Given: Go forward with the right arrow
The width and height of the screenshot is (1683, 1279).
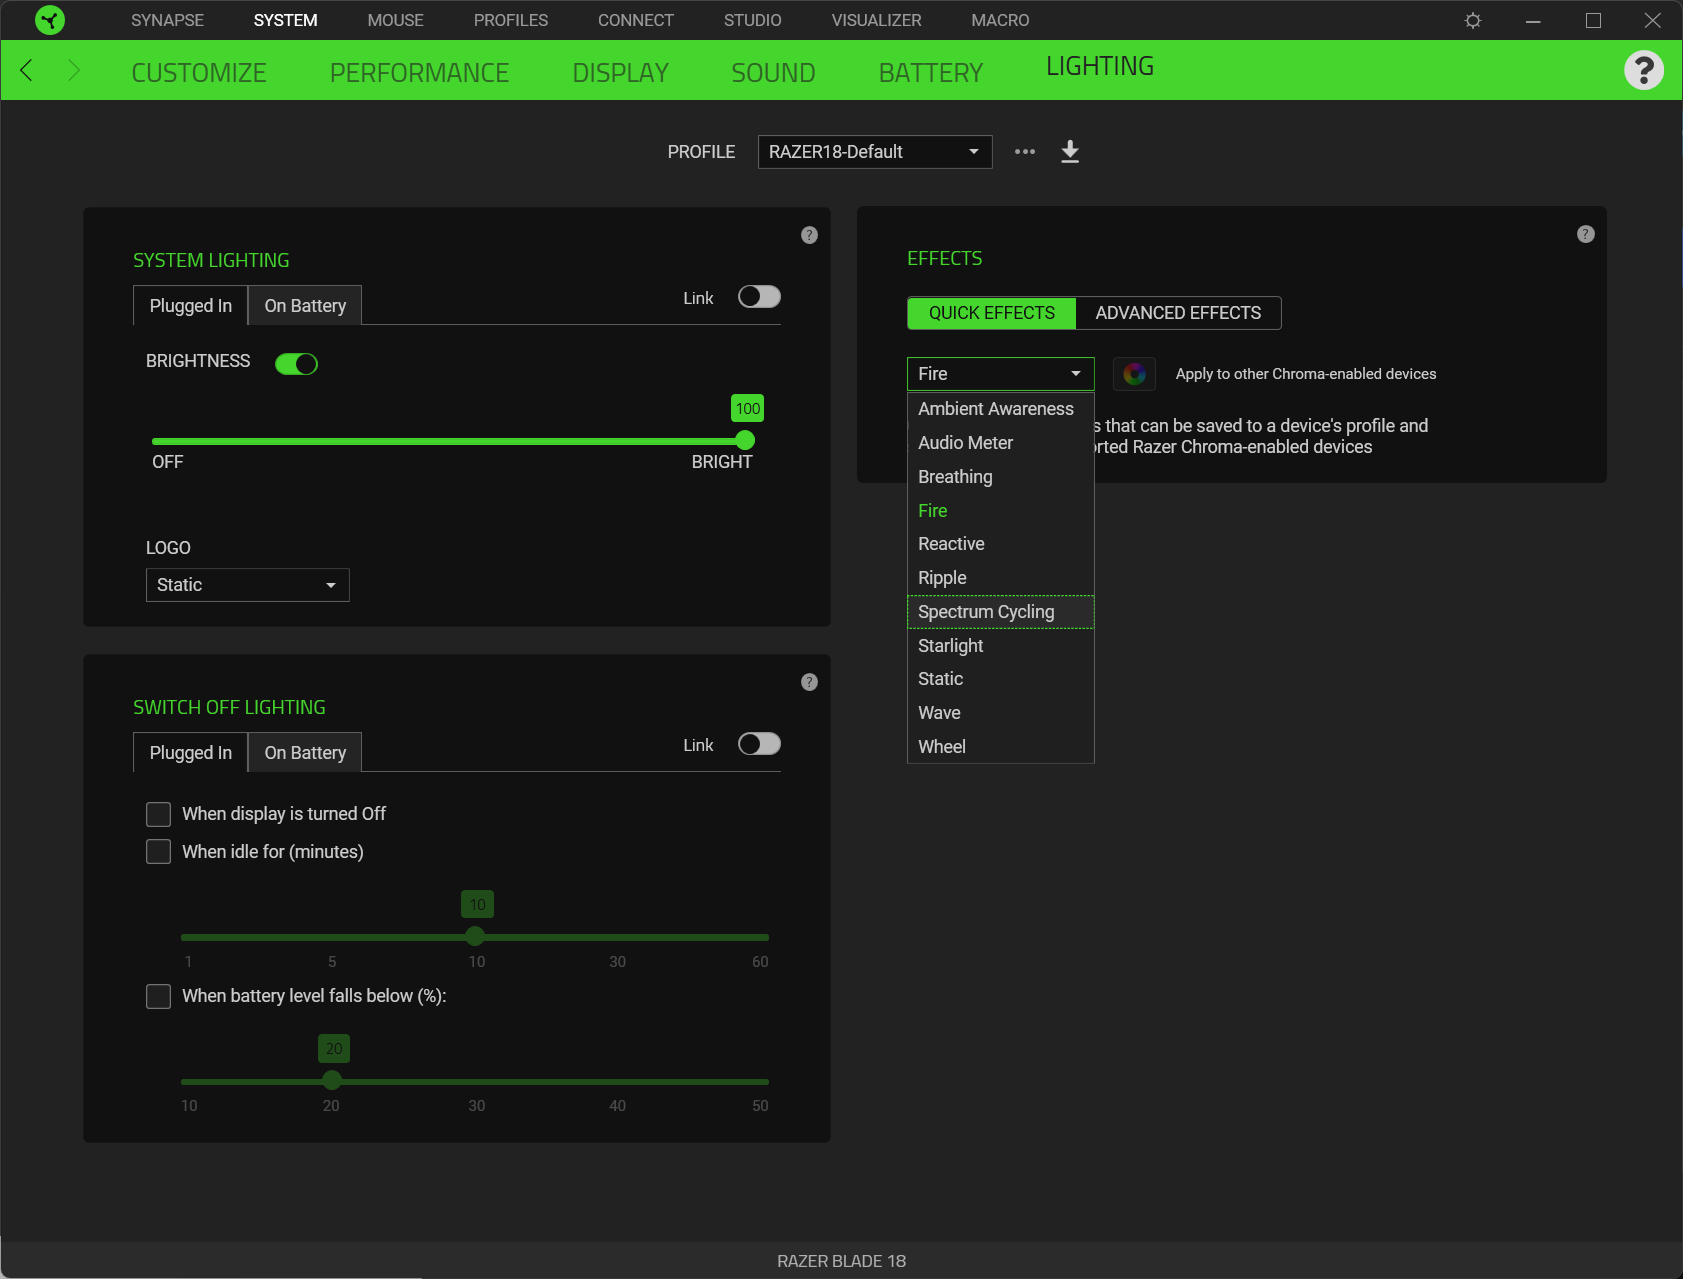Looking at the screenshot, I should [x=73, y=70].
